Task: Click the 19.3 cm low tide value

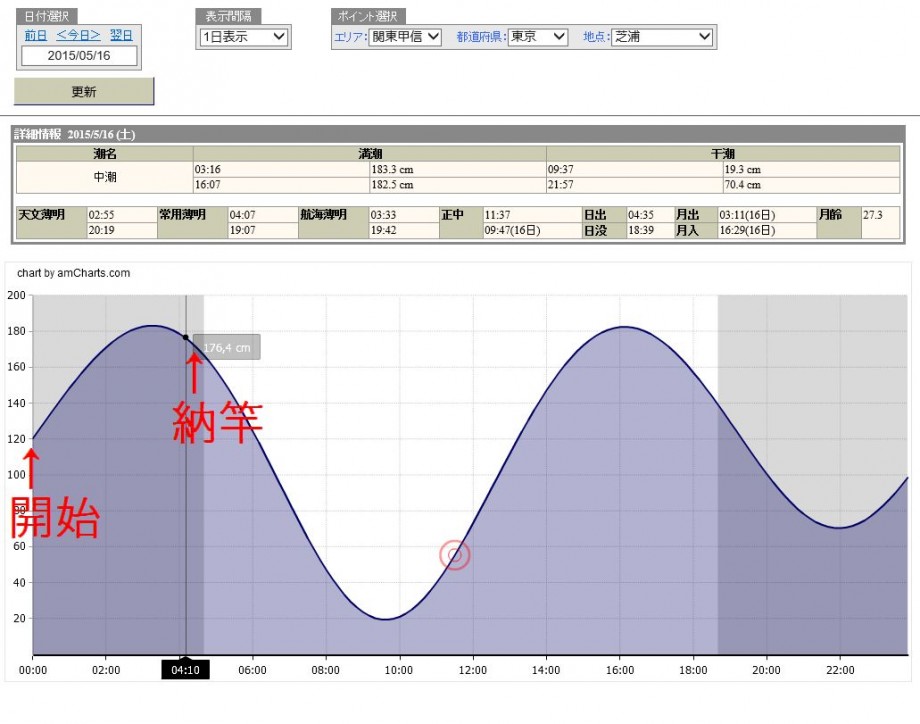Action: (x=742, y=170)
